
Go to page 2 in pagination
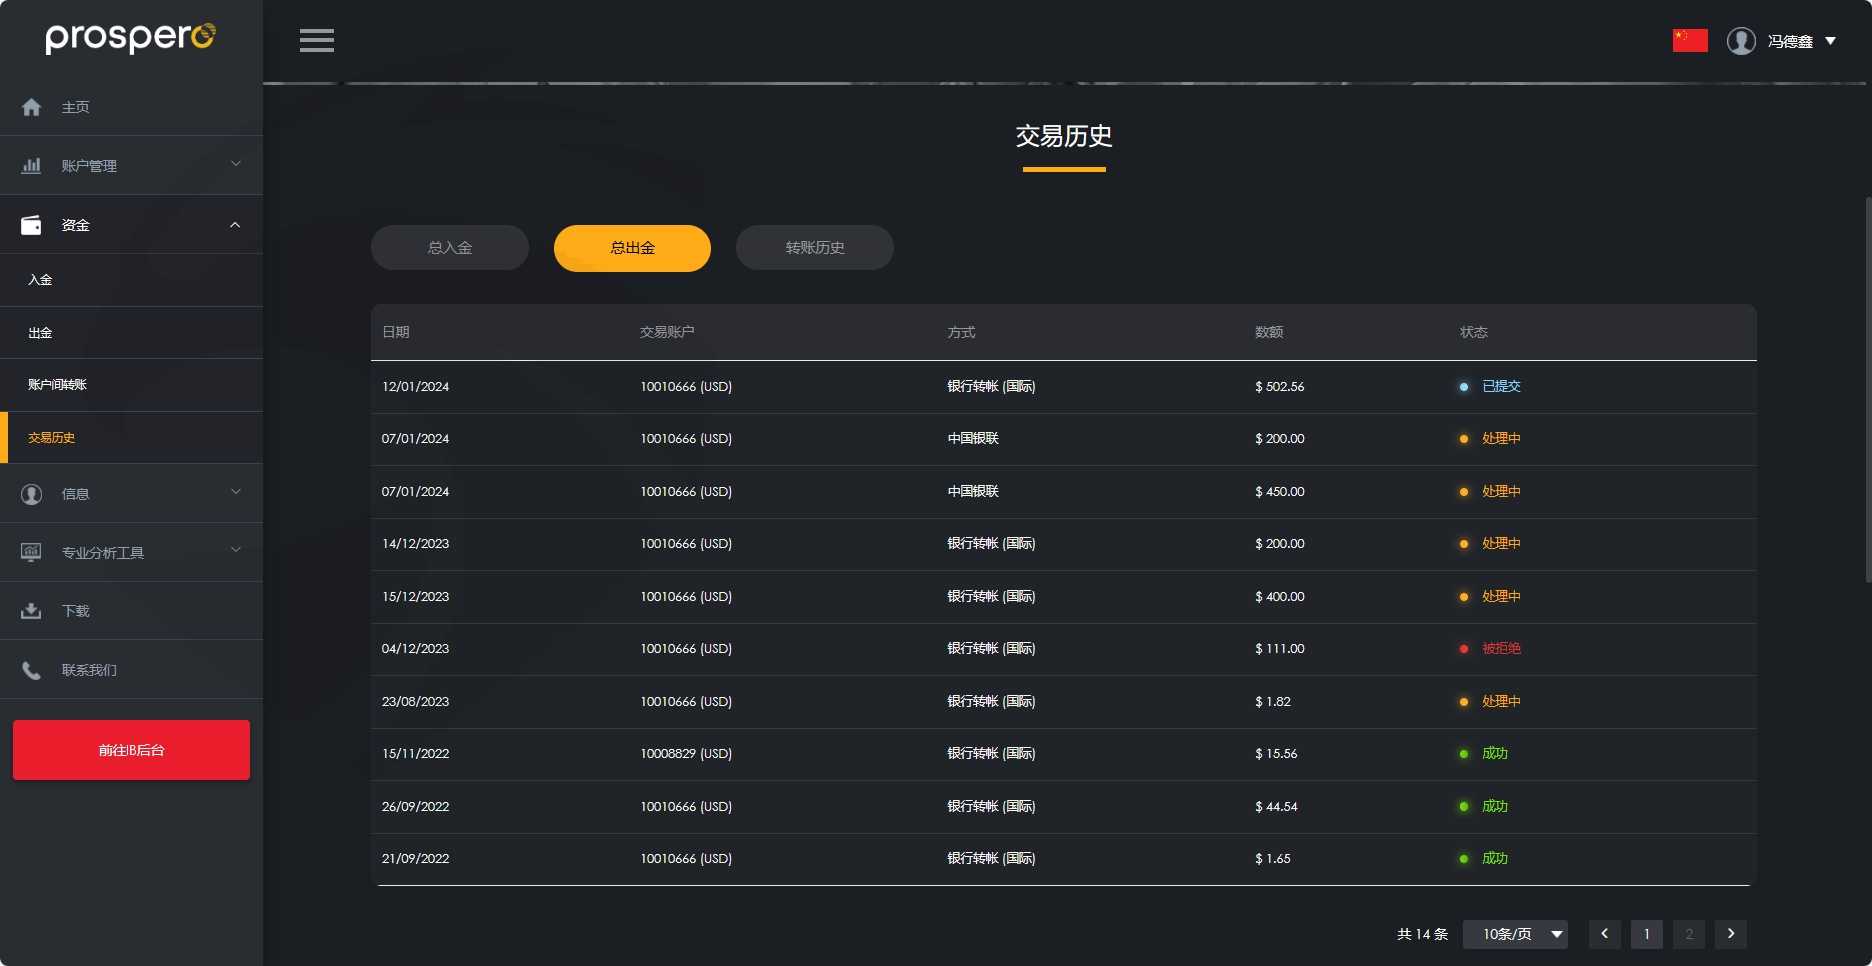[x=1689, y=934]
